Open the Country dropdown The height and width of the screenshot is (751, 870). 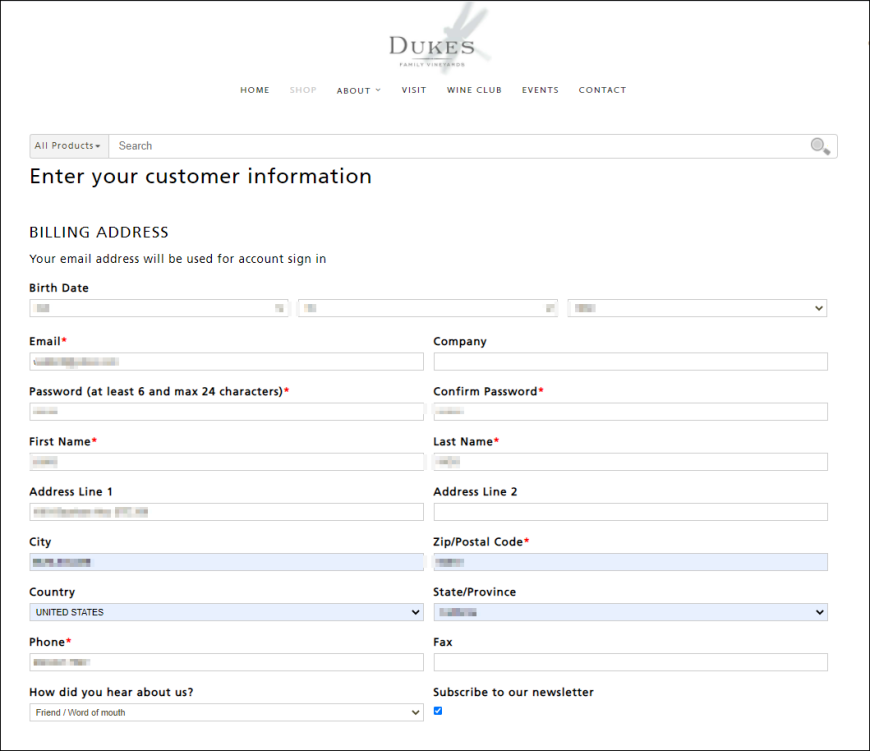tap(226, 612)
